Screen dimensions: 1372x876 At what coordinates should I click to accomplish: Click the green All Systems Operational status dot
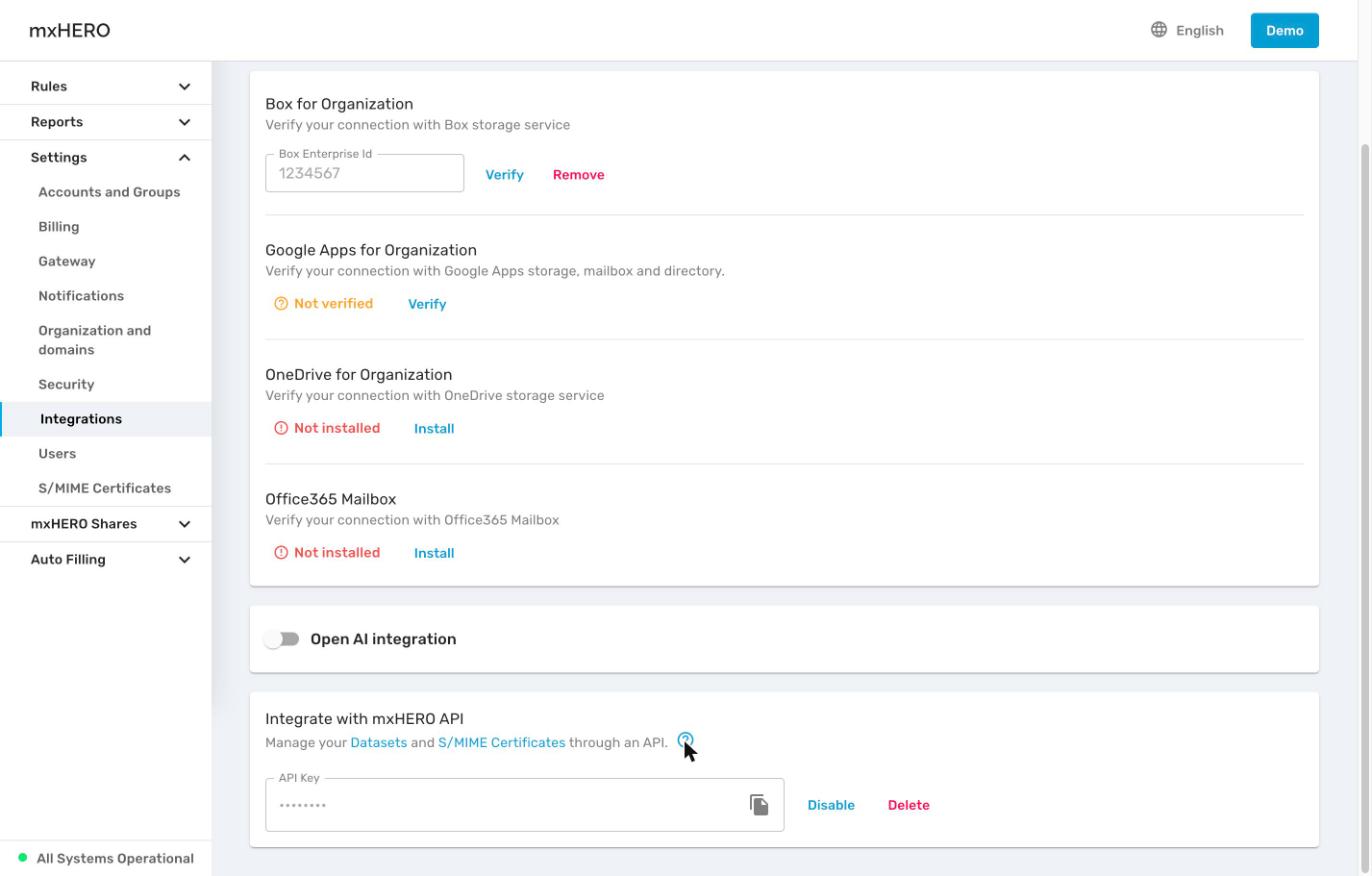(x=23, y=858)
